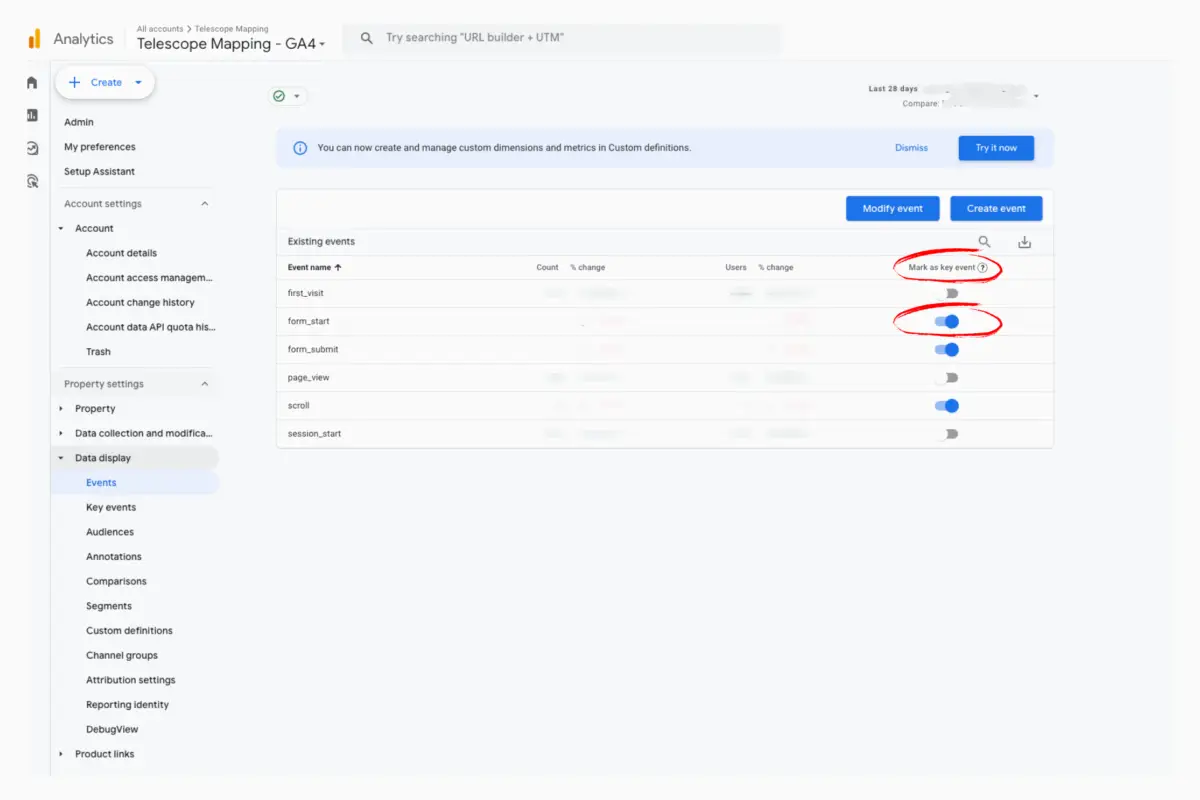
Task: Click the Analytics search field
Action: click(x=562, y=38)
